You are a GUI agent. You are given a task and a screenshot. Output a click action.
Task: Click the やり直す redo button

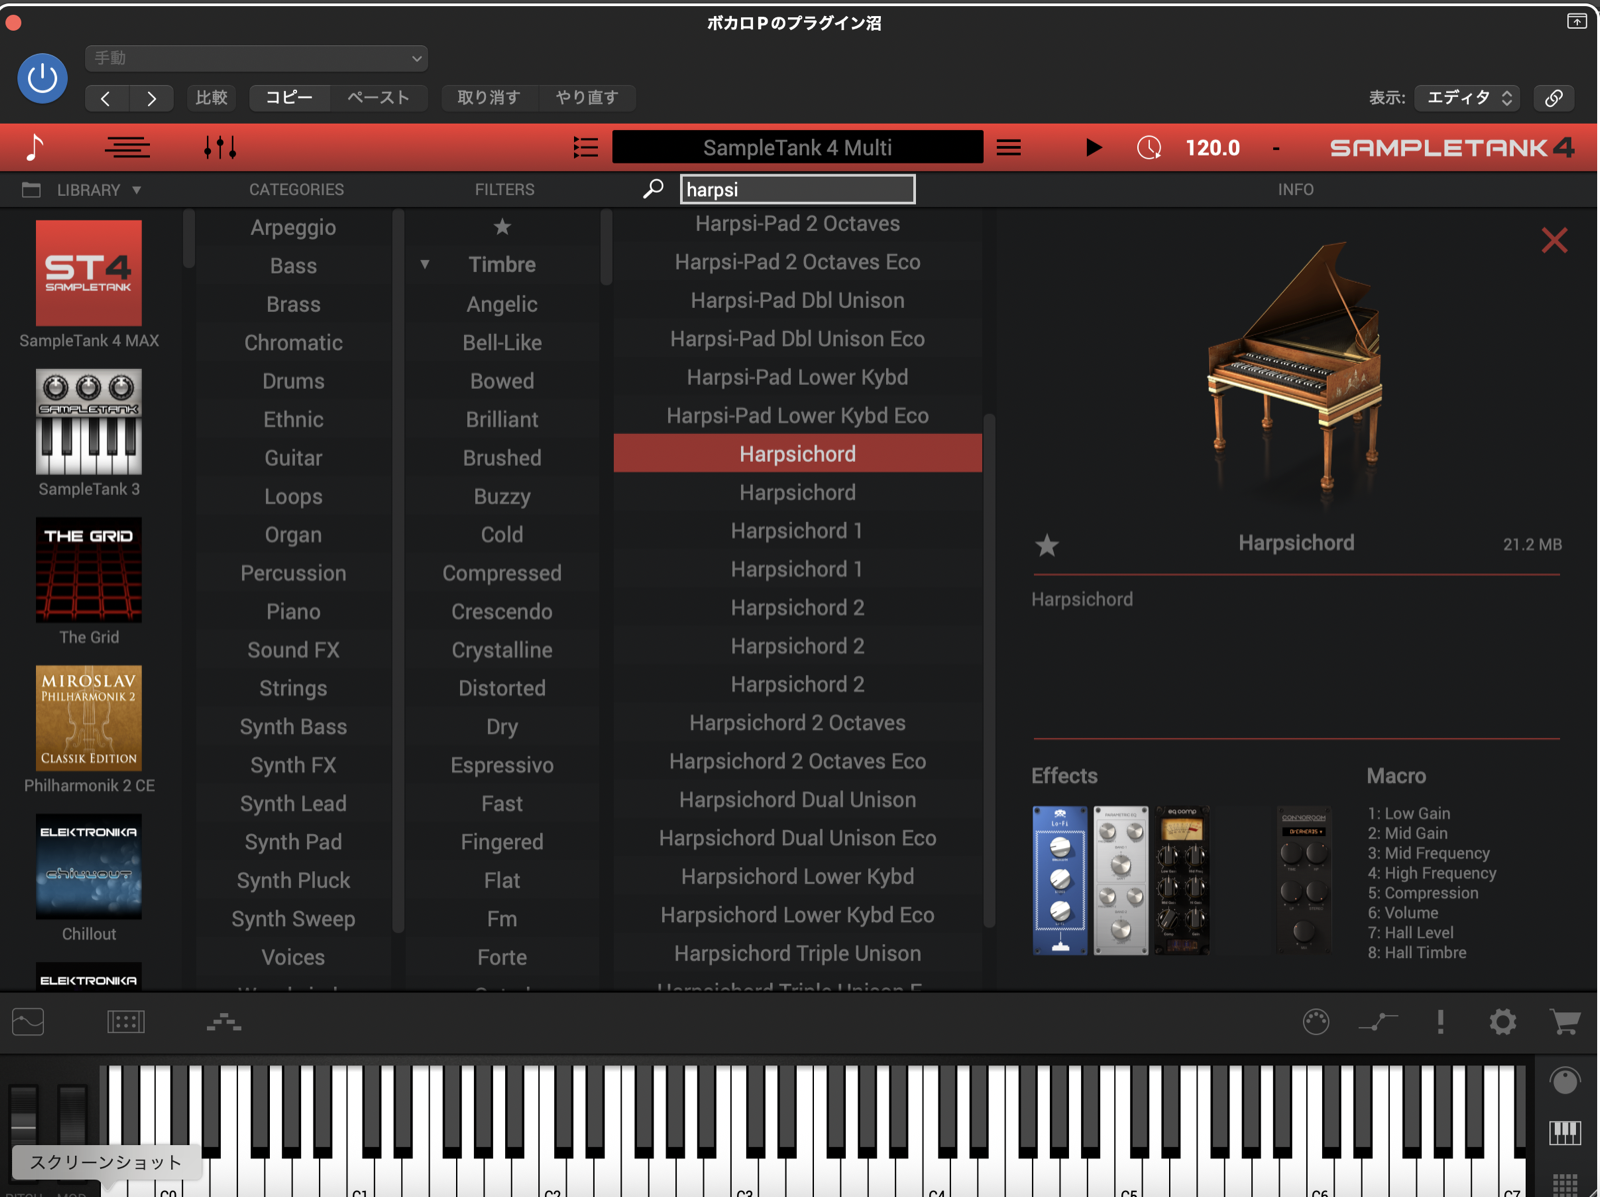click(x=587, y=98)
